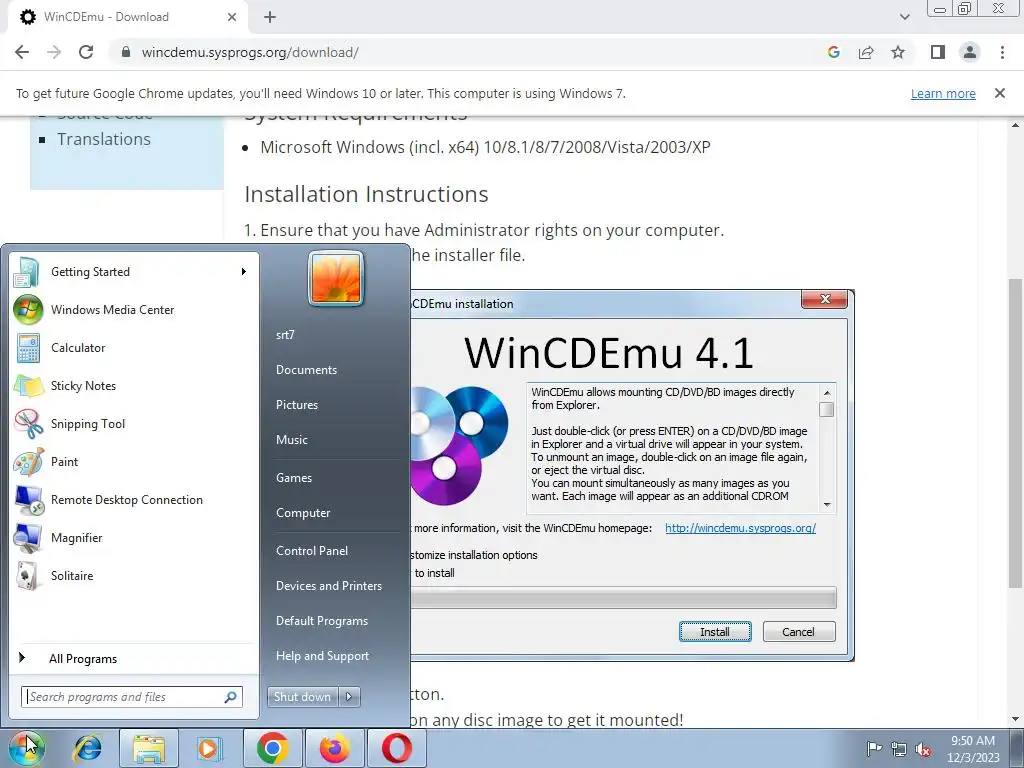Click the Solitaire cards icon
1024x768 pixels.
(x=28, y=575)
